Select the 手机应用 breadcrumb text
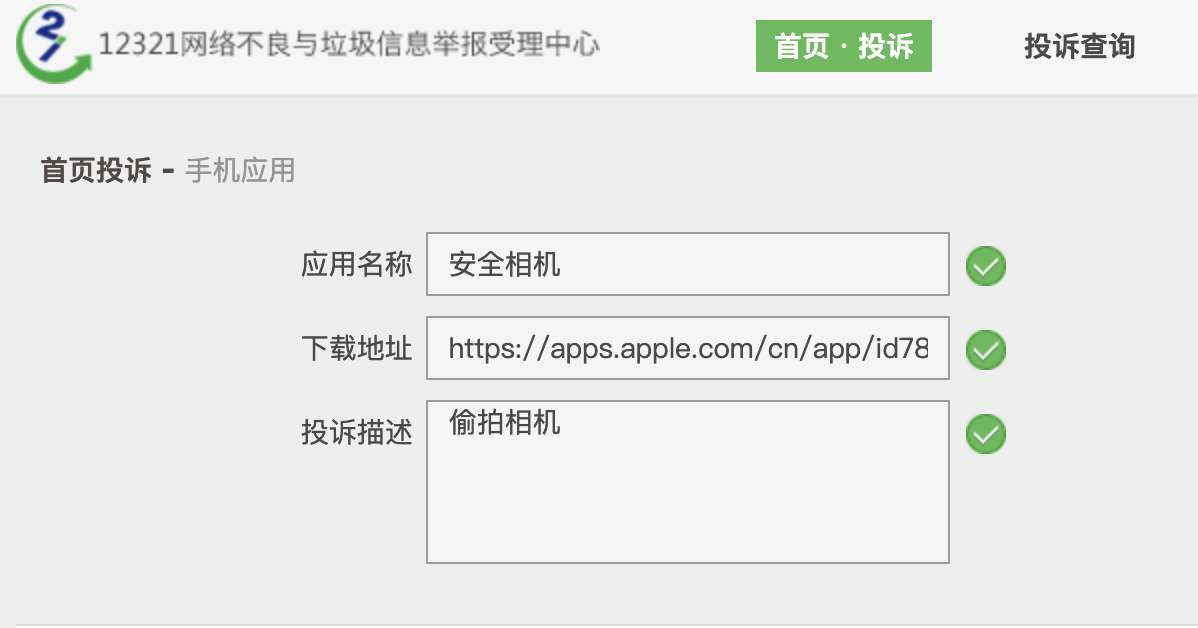1198x628 pixels. pyautogui.click(x=240, y=171)
